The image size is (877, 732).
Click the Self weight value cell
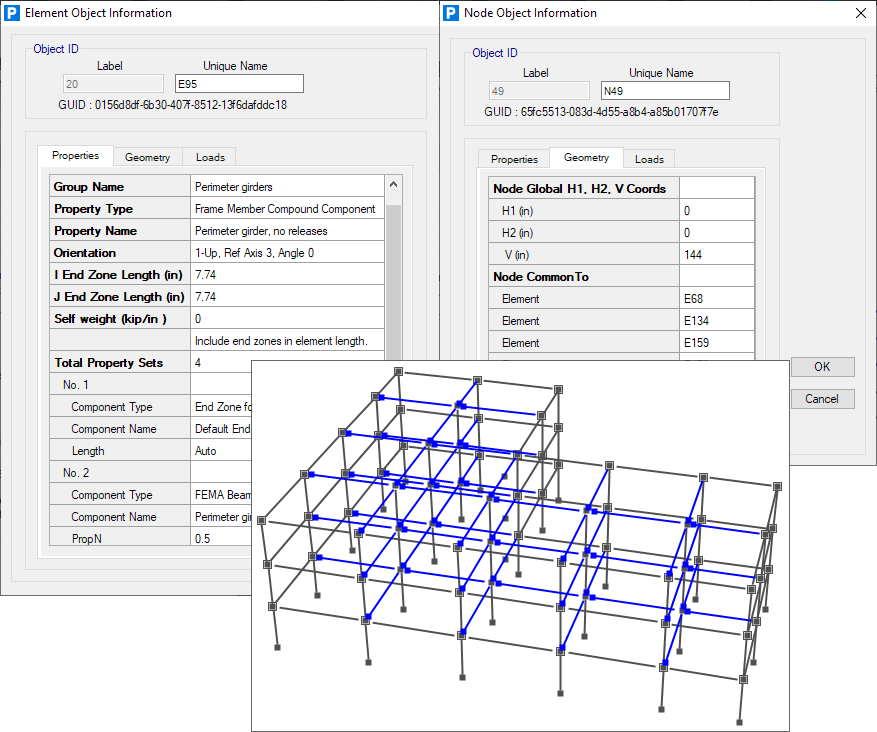tap(287, 319)
